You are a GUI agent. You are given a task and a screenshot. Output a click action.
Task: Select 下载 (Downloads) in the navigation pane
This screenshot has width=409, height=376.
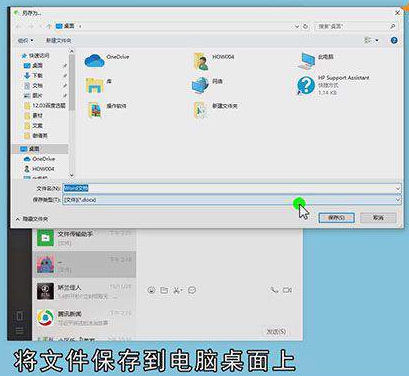tap(33, 76)
